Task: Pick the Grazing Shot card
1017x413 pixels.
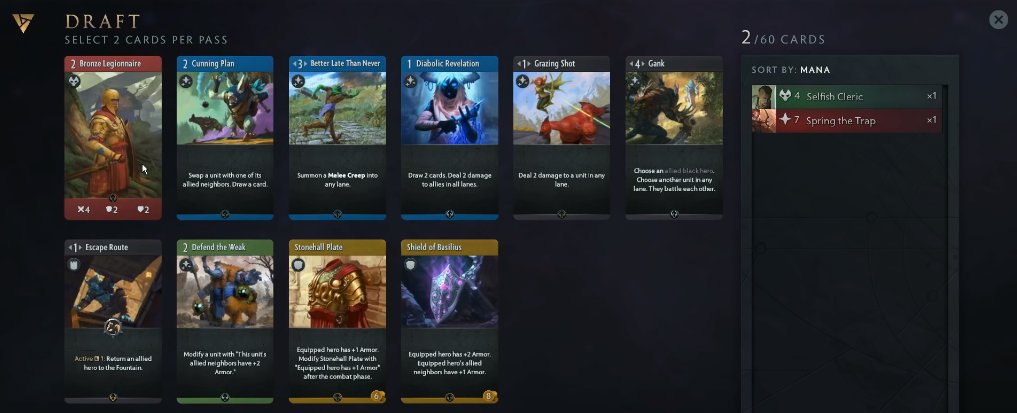Action: [x=562, y=137]
